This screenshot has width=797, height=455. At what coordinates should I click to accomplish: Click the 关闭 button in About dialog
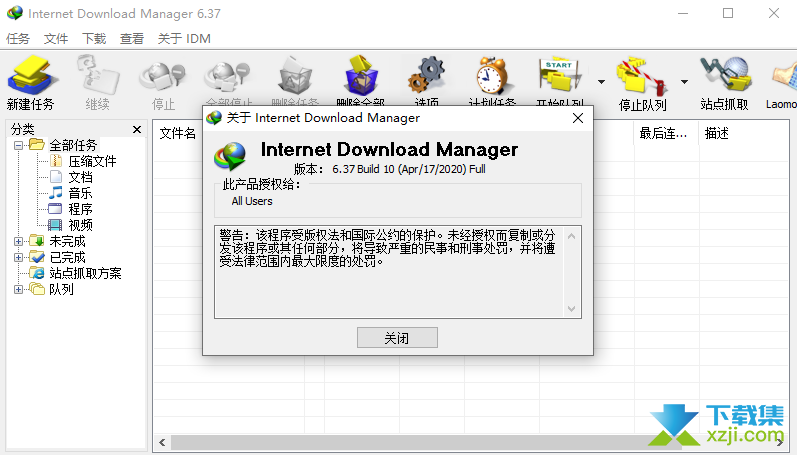(397, 338)
